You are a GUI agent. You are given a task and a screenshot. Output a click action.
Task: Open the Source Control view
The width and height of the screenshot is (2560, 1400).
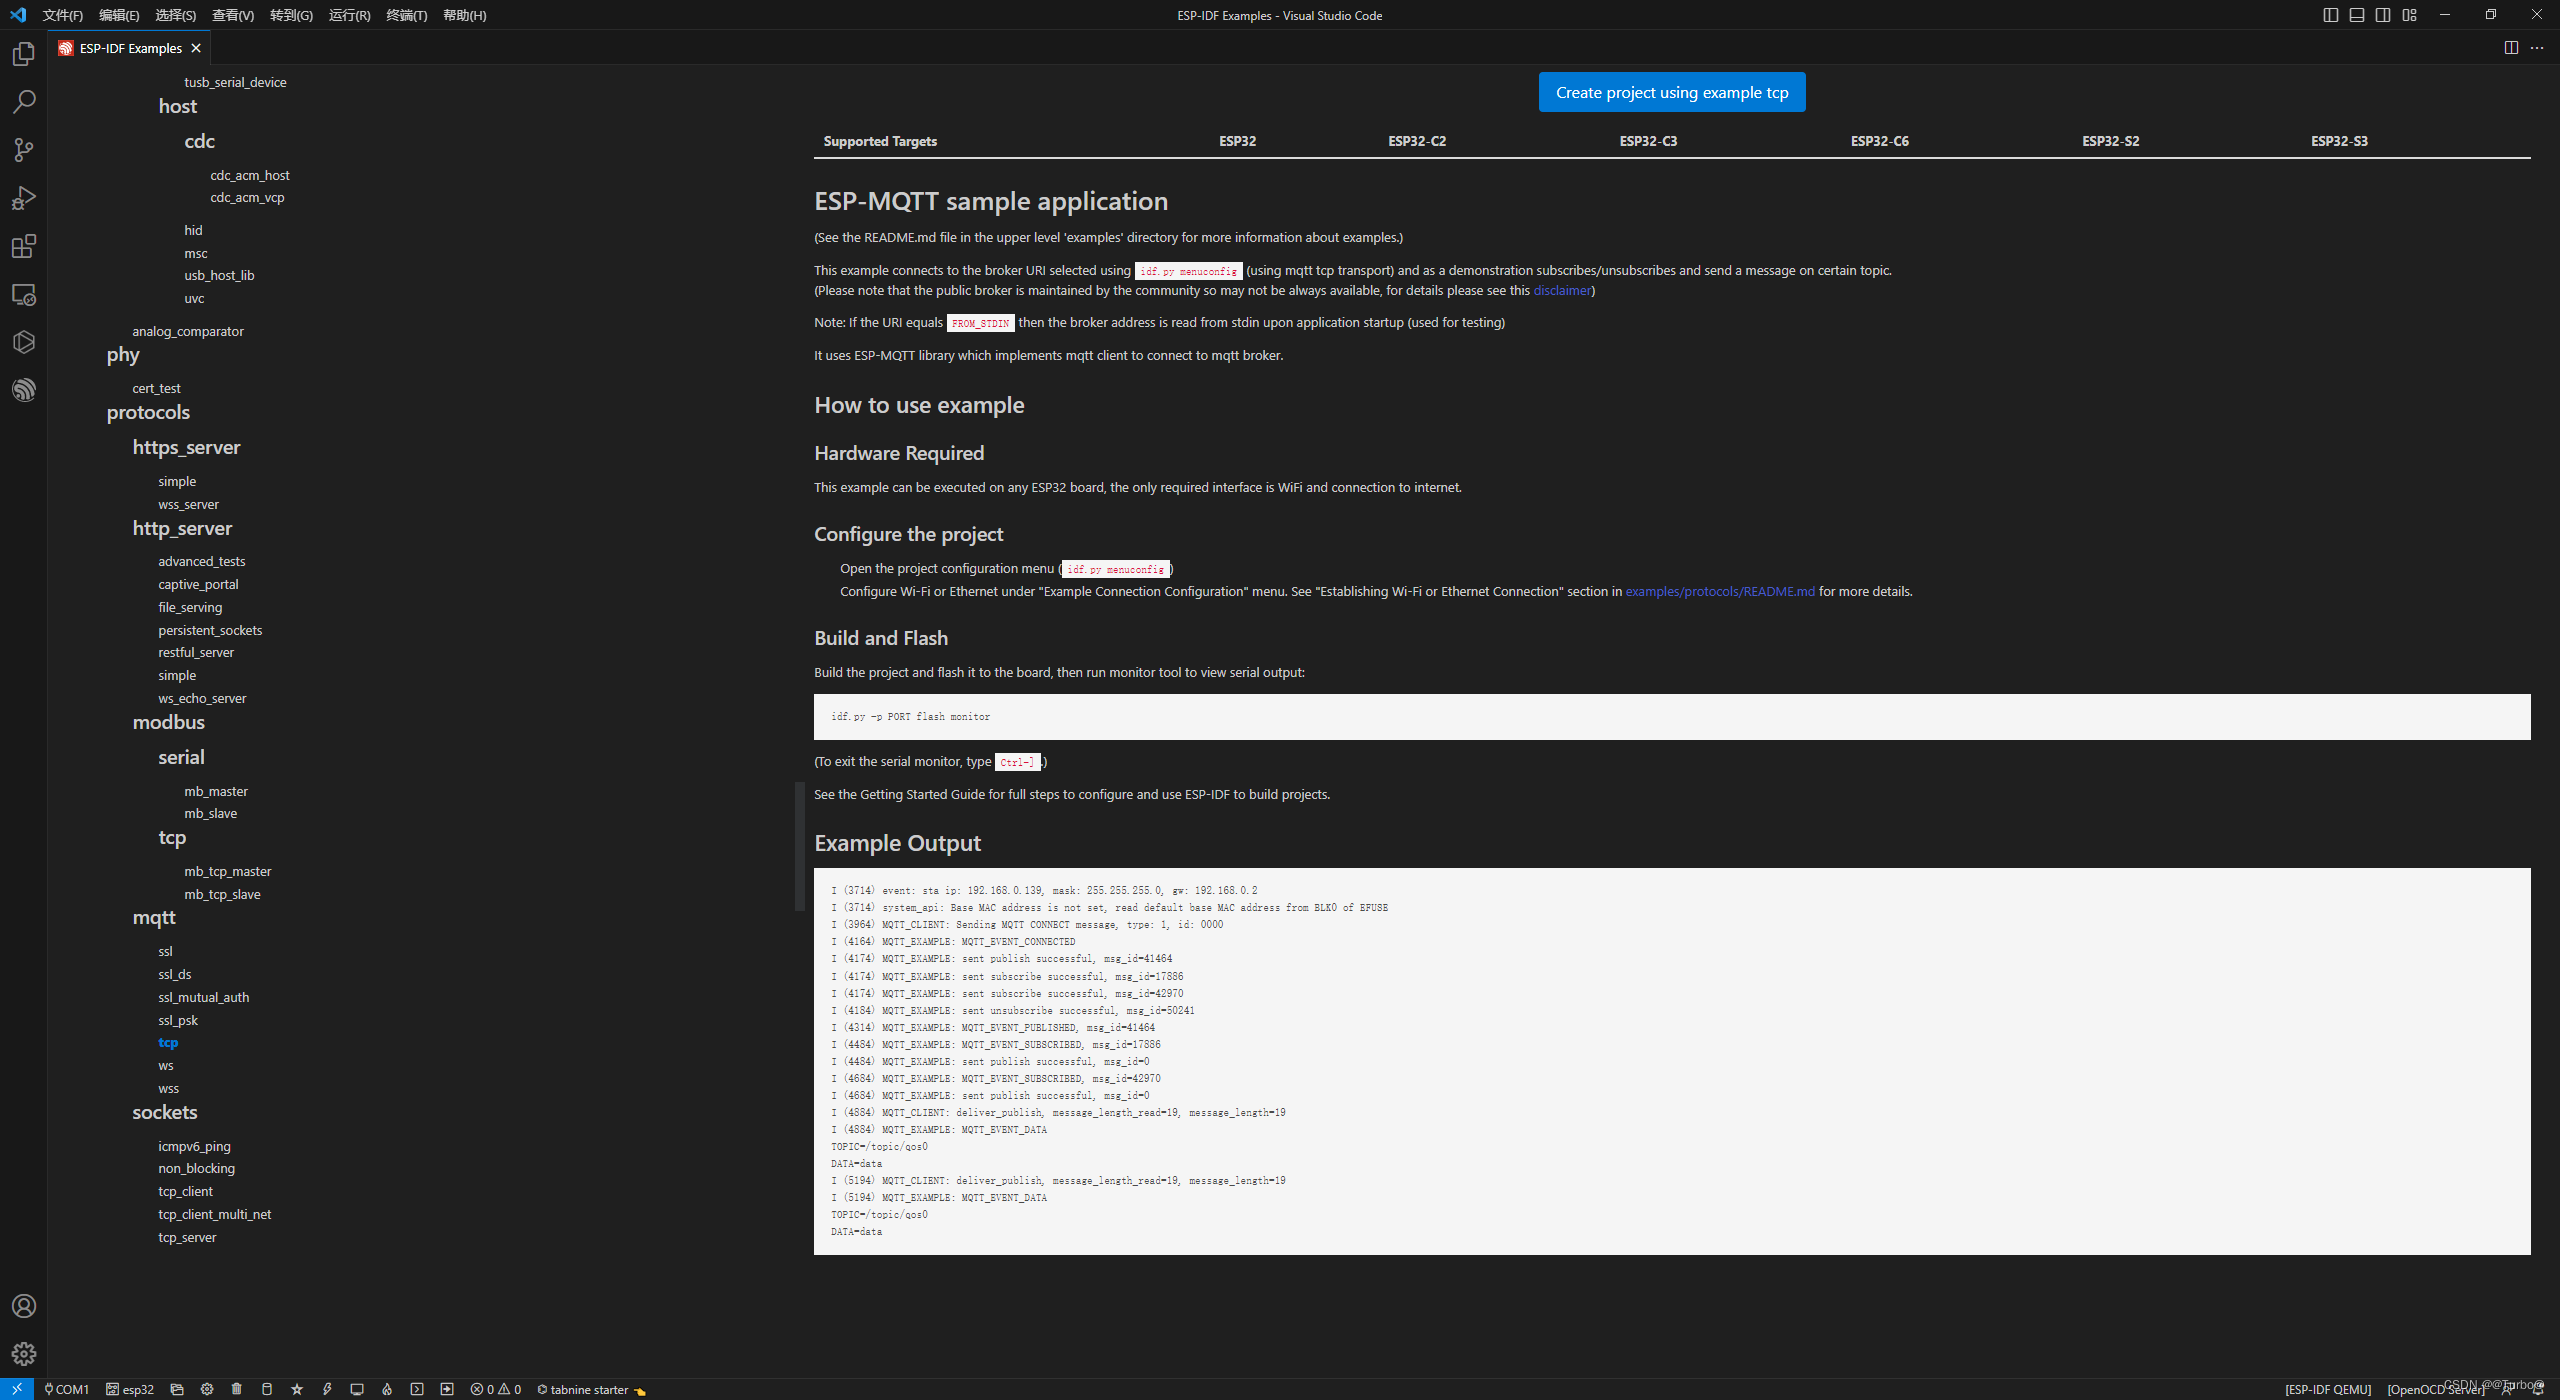tap(24, 150)
